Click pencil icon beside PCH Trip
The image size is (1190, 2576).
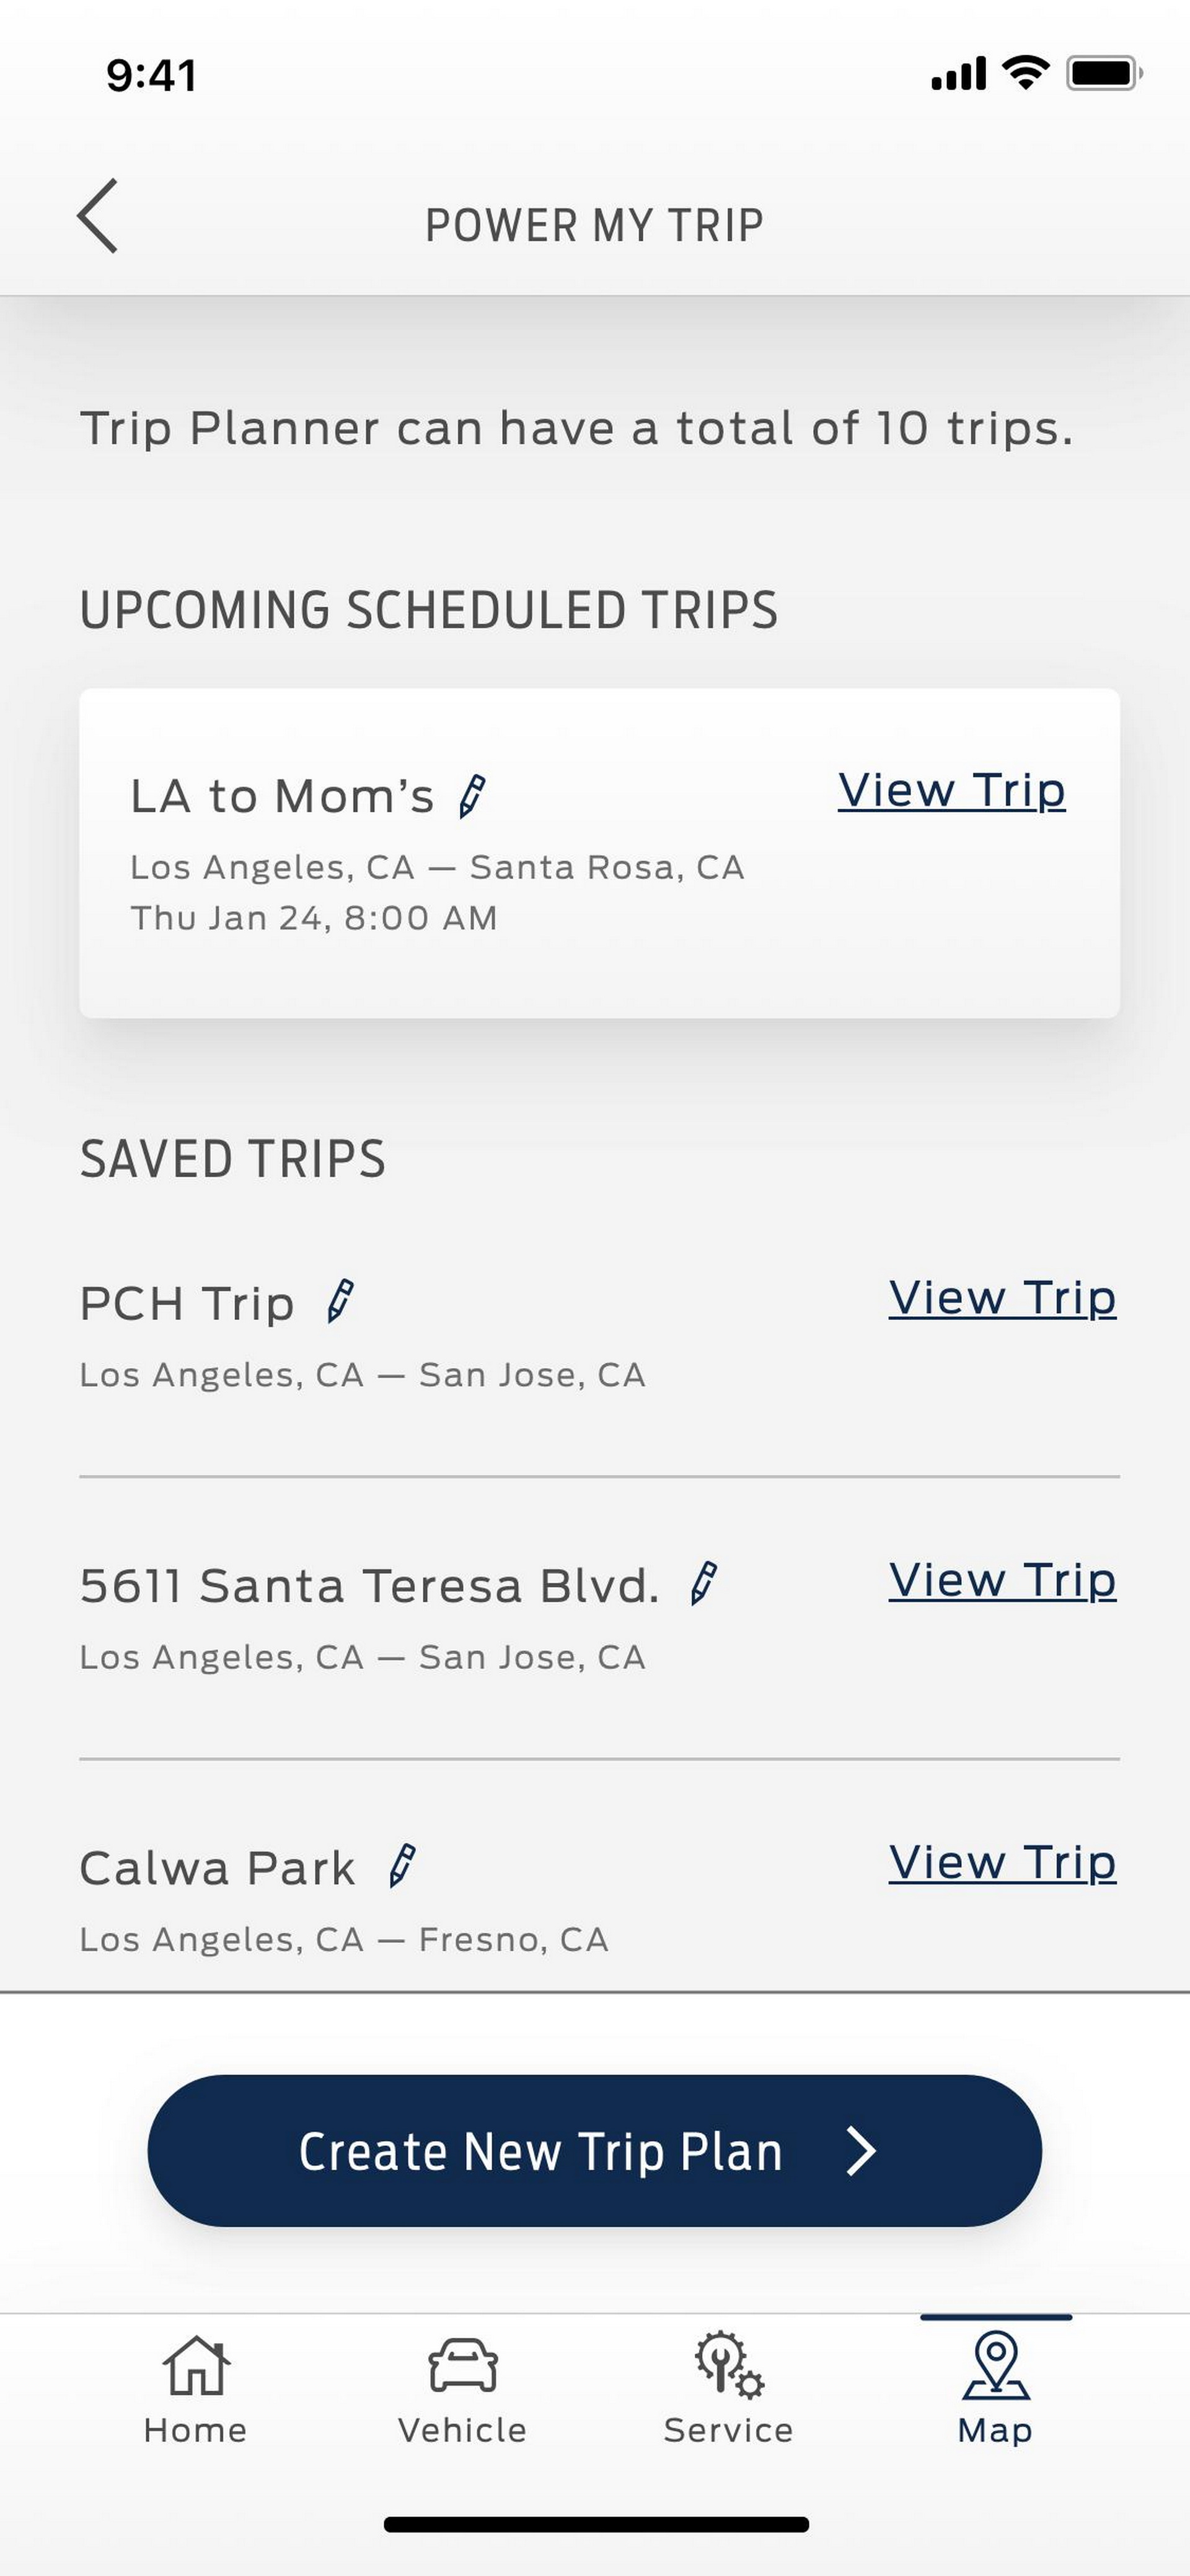[340, 1302]
